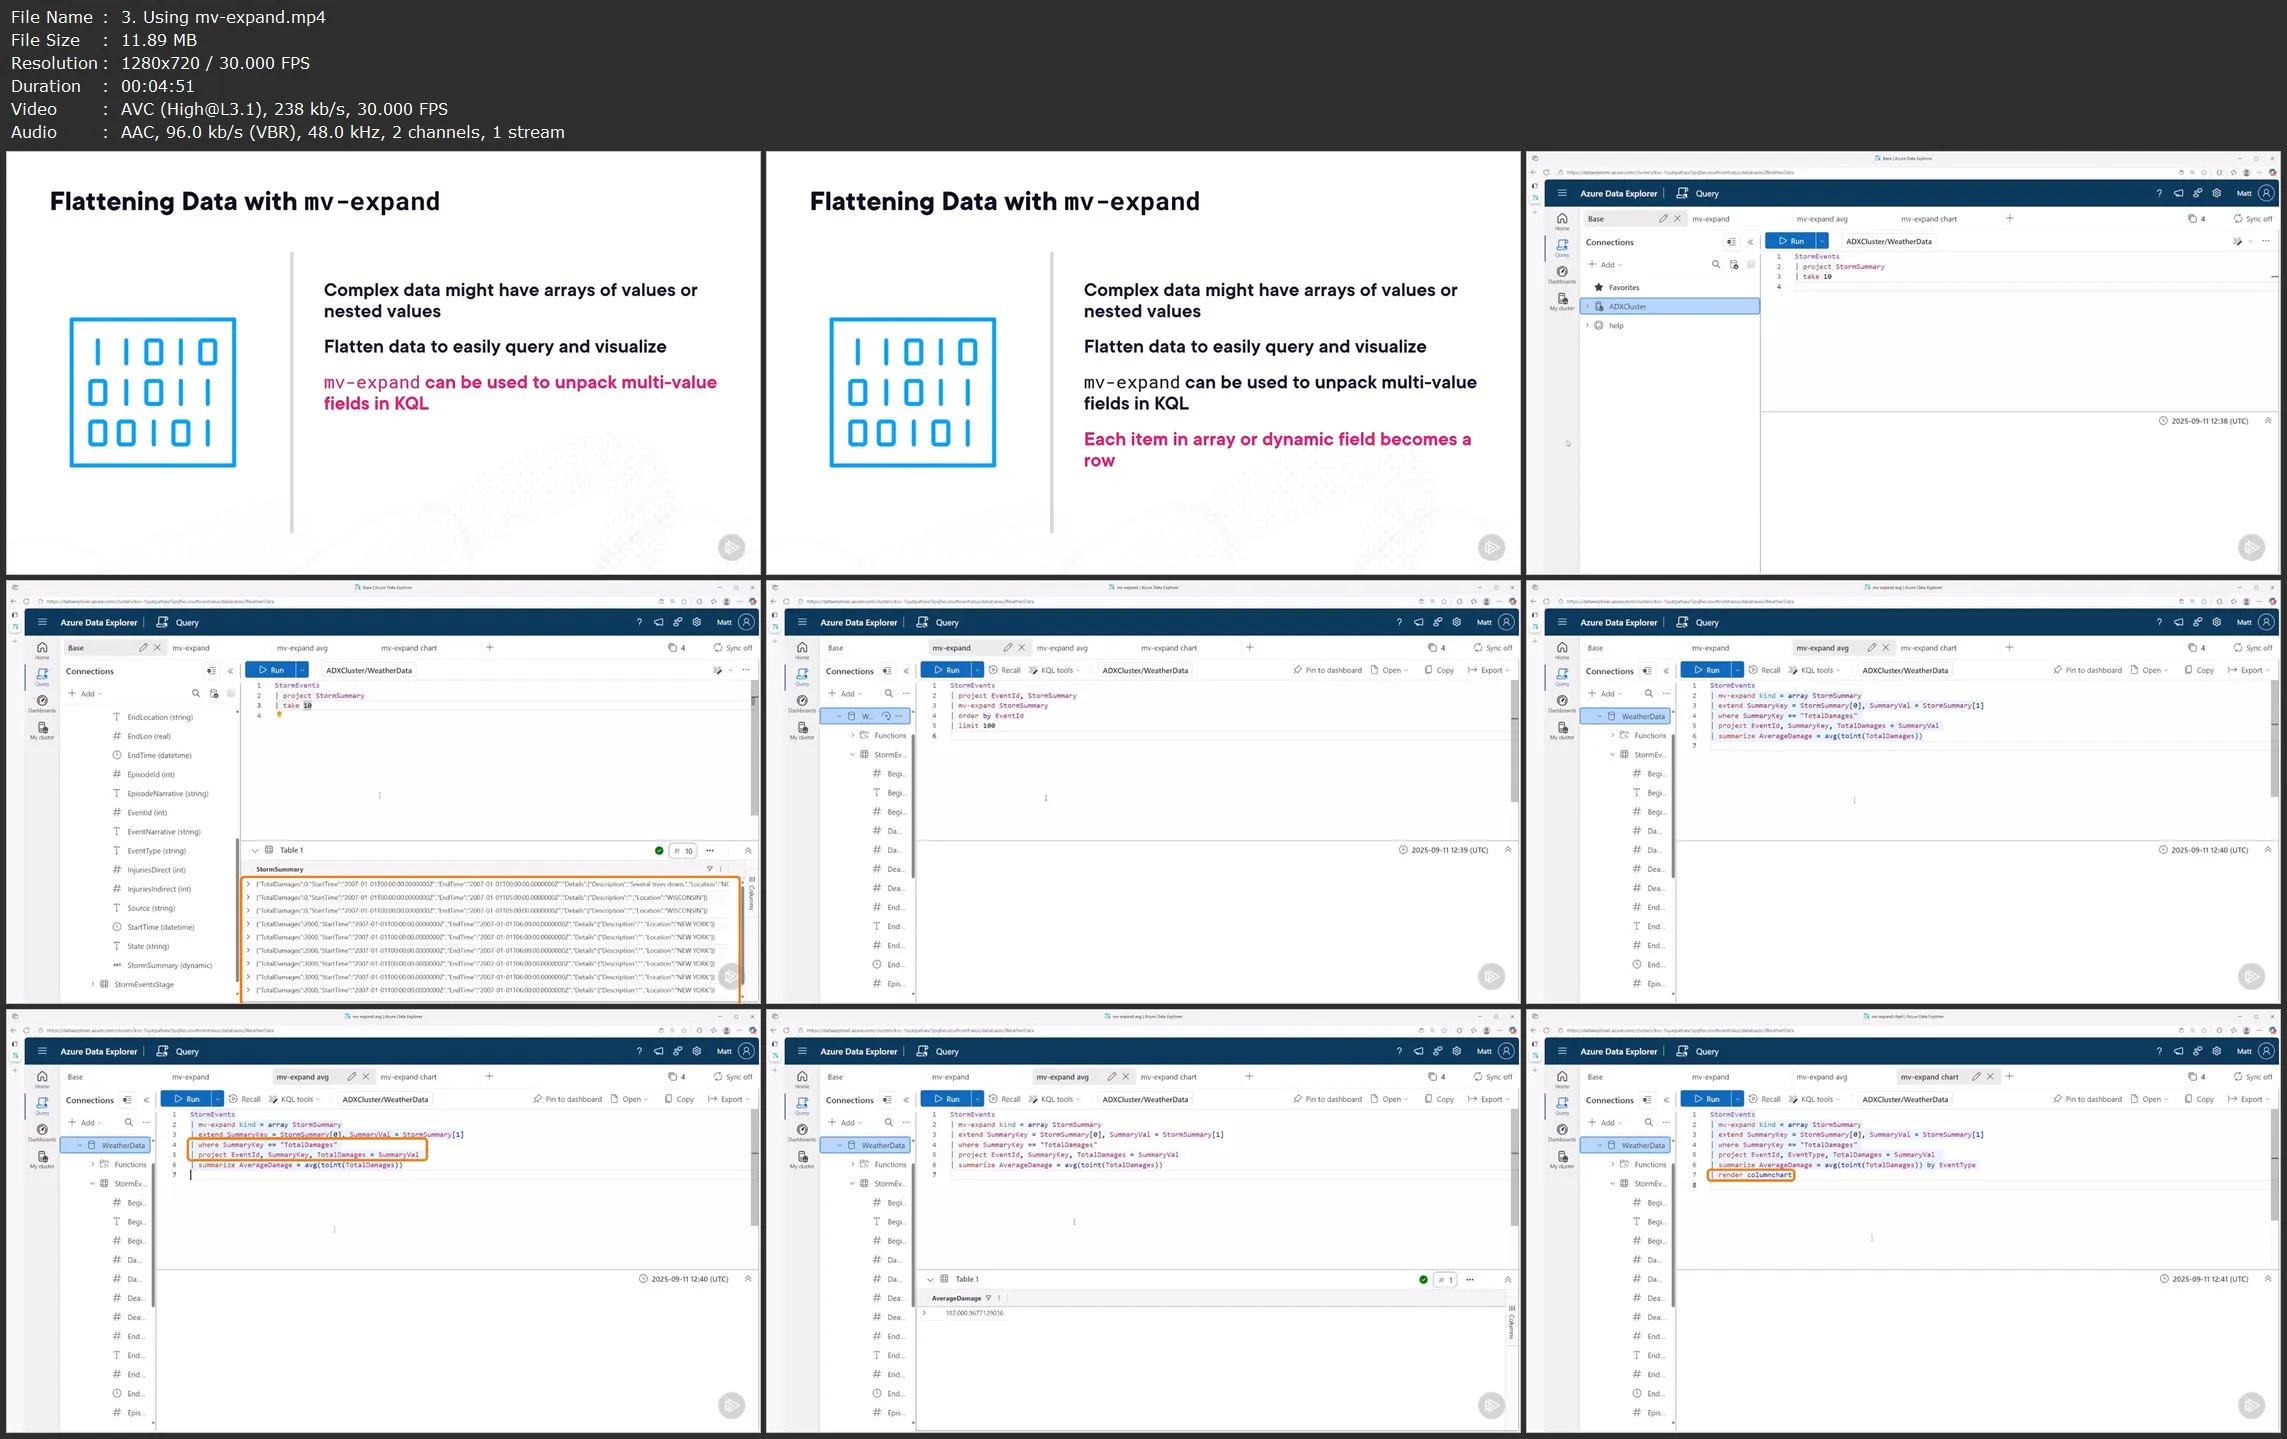Collapse Connections pane in window listing Favorites
Screen dimensions: 2287x1439
coord(1750,242)
